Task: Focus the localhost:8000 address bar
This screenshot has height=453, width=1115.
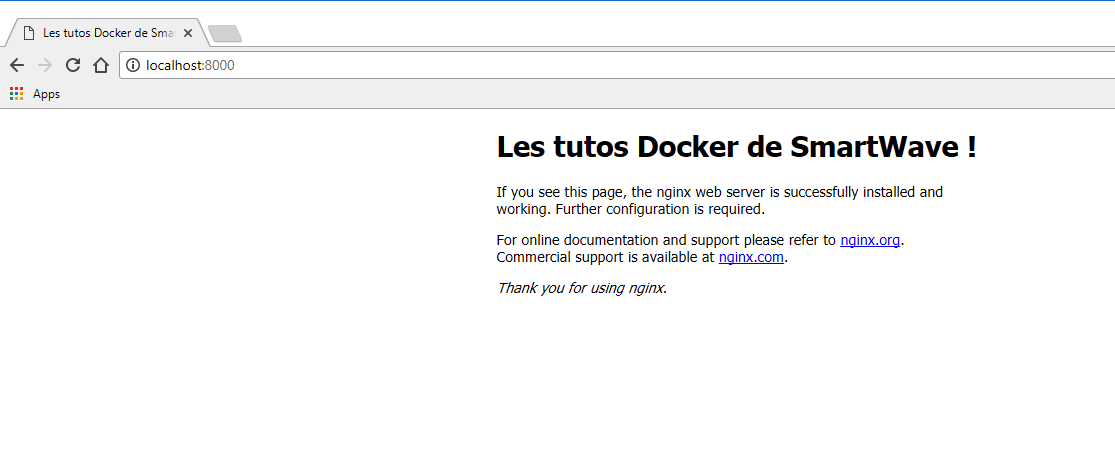Action: click(617, 65)
